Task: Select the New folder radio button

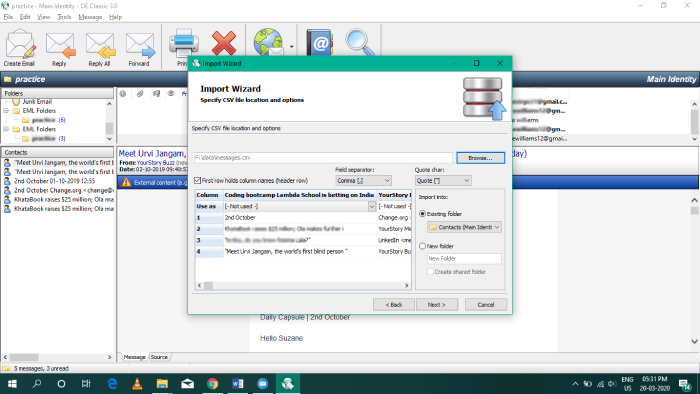Action: tap(422, 246)
